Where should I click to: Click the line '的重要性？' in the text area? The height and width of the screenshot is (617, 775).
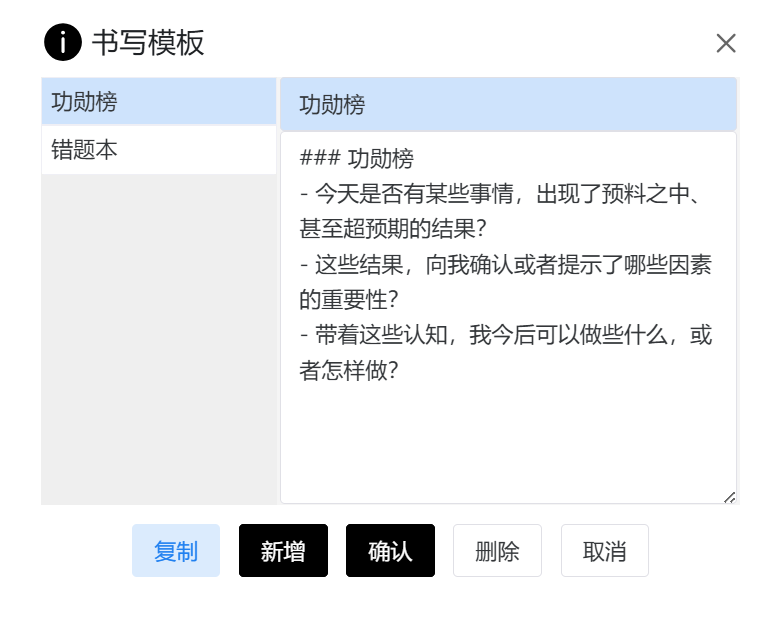tap(349, 299)
